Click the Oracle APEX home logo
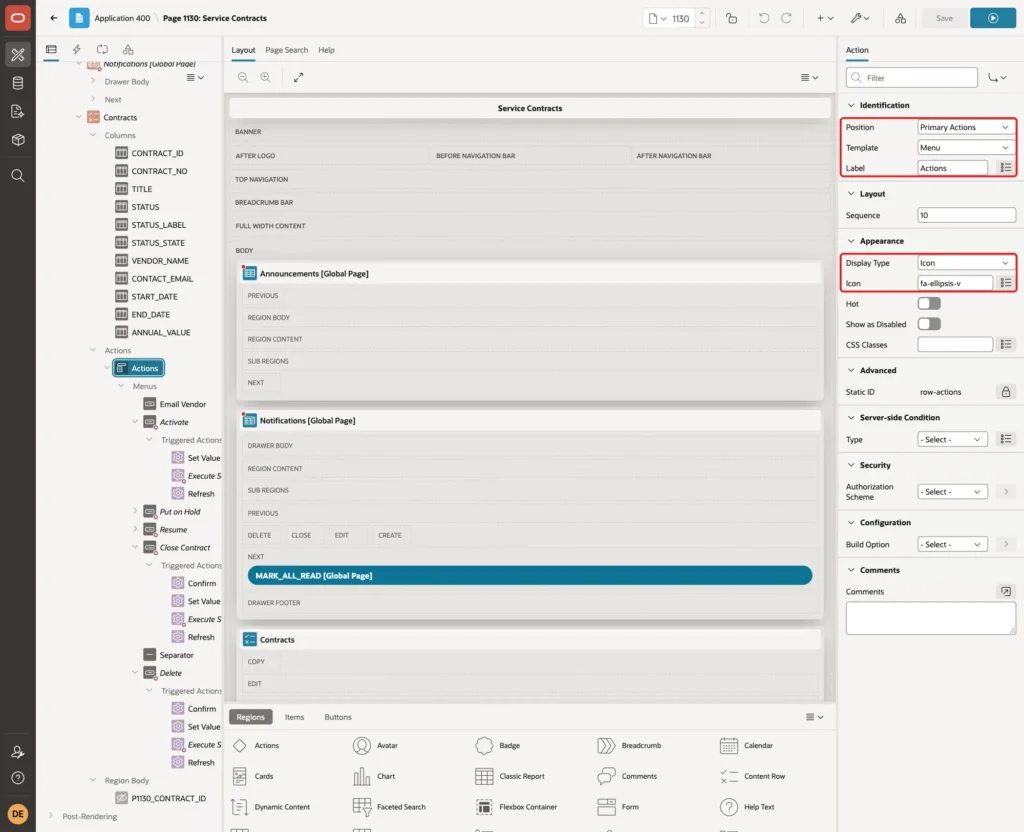This screenshot has width=1024, height=832. click(18, 18)
